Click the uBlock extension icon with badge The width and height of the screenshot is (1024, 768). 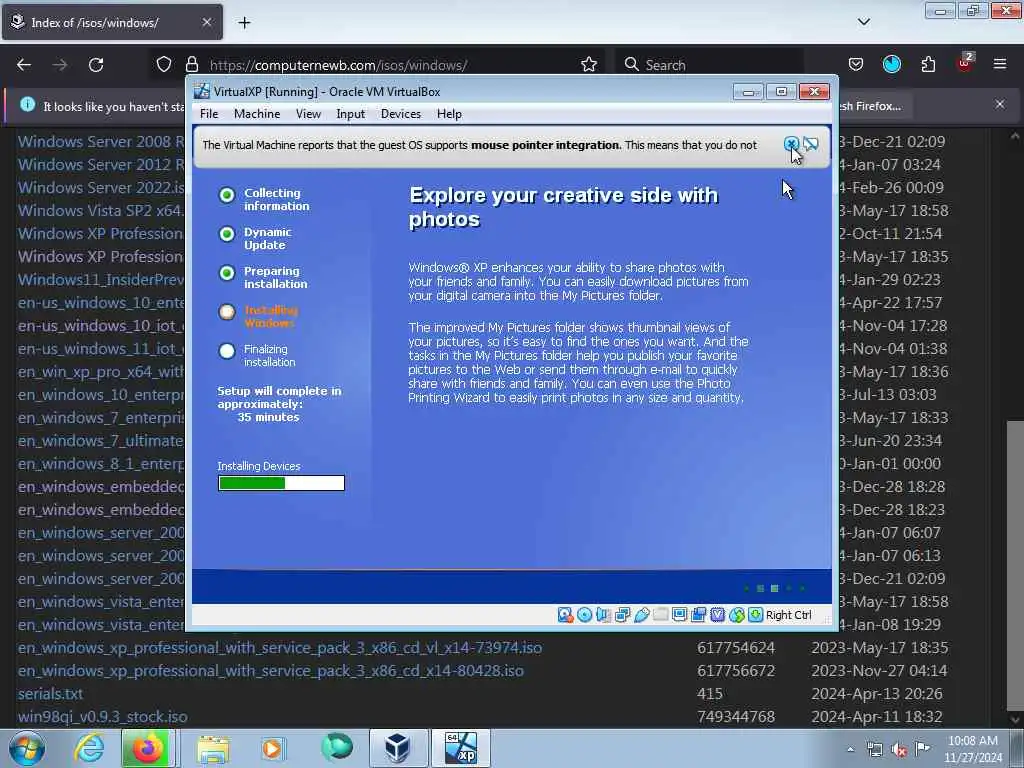point(965,63)
